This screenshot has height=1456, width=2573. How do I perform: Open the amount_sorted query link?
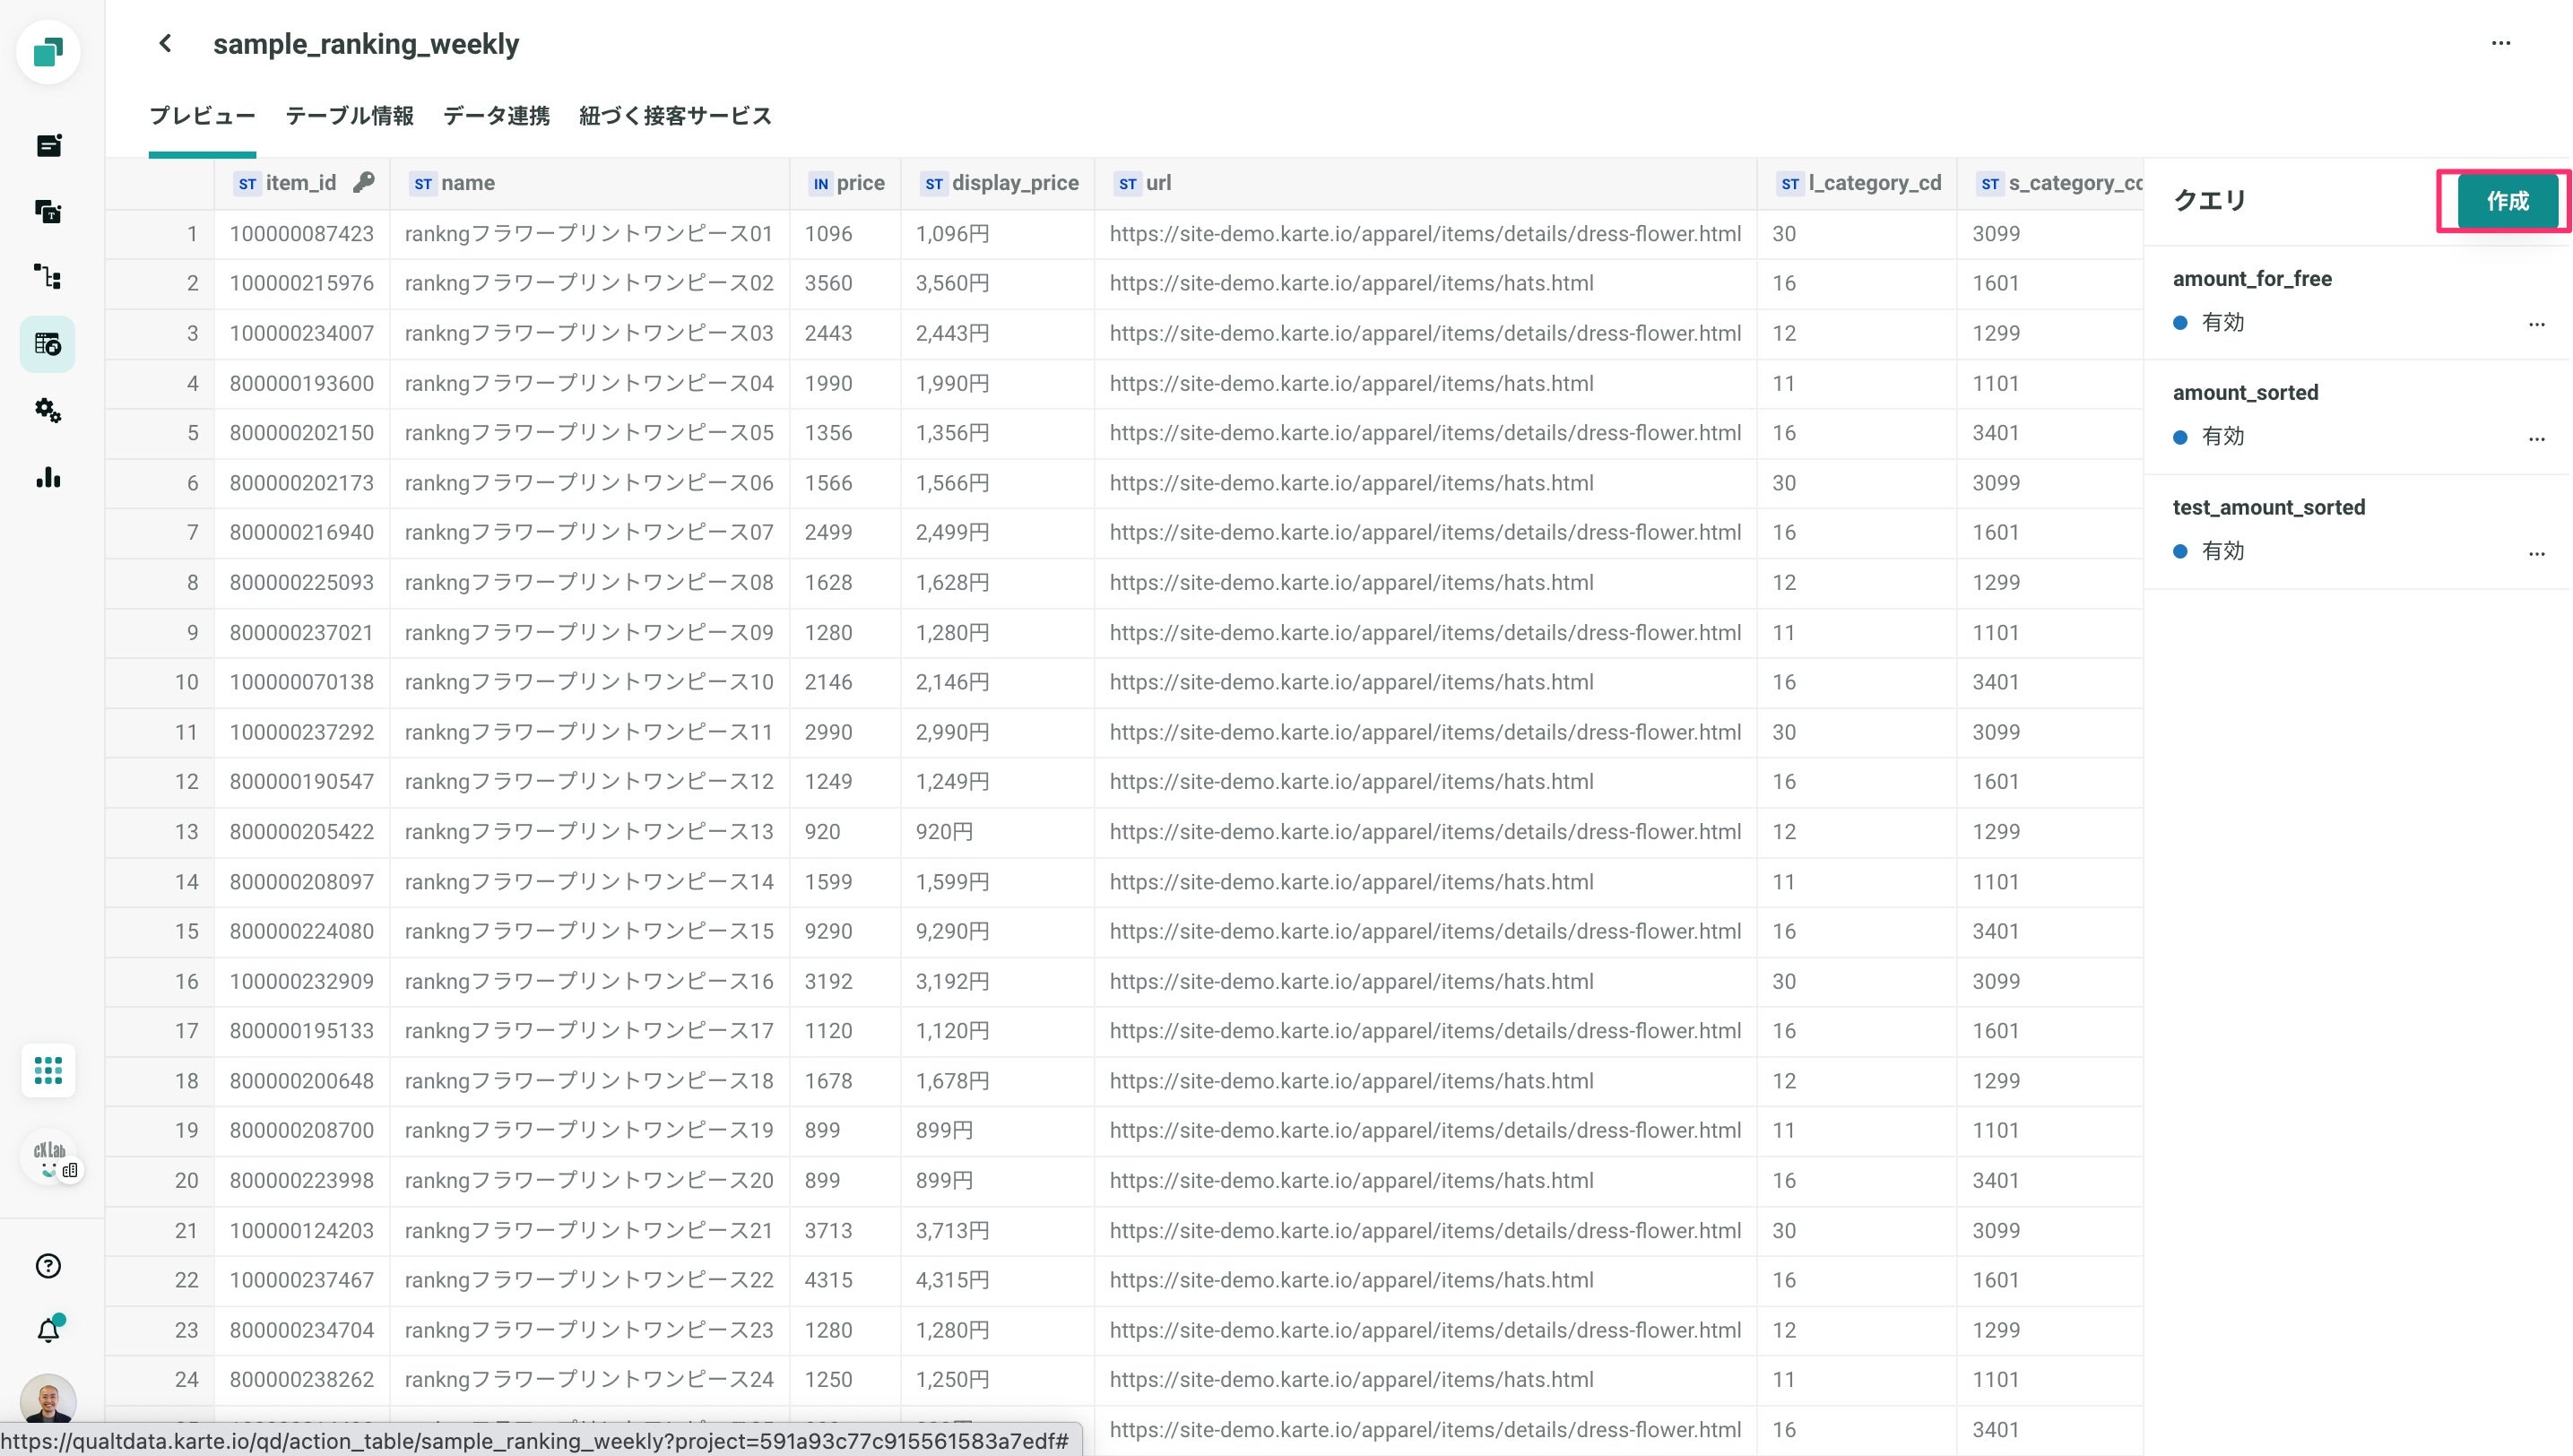pyautogui.click(x=2245, y=392)
